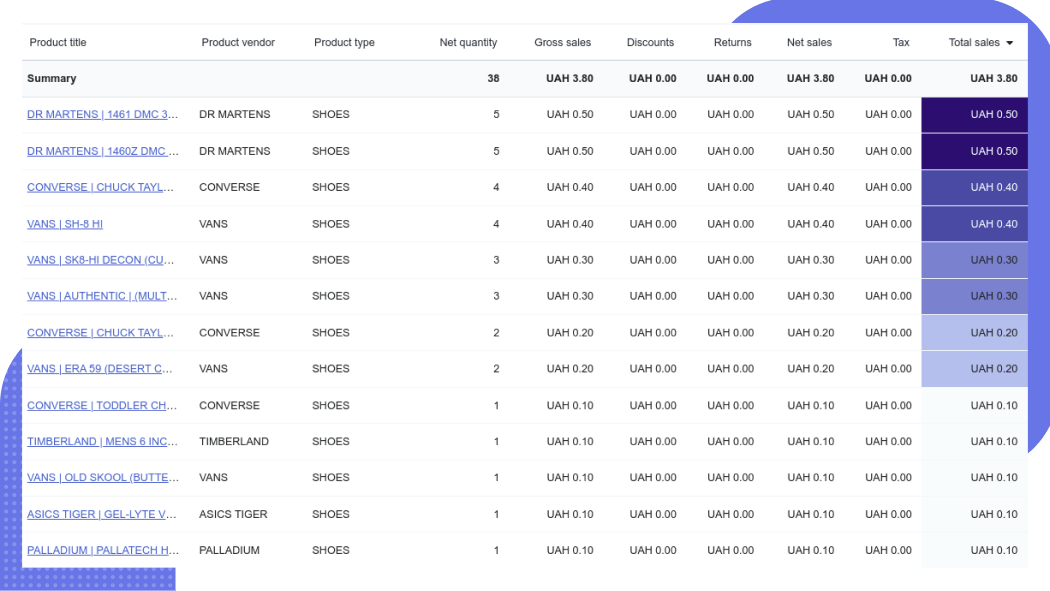The height and width of the screenshot is (591, 1050).
Task: Click net quantity "5" in 1461 DMC row
Action: click(x=496, y=114)
